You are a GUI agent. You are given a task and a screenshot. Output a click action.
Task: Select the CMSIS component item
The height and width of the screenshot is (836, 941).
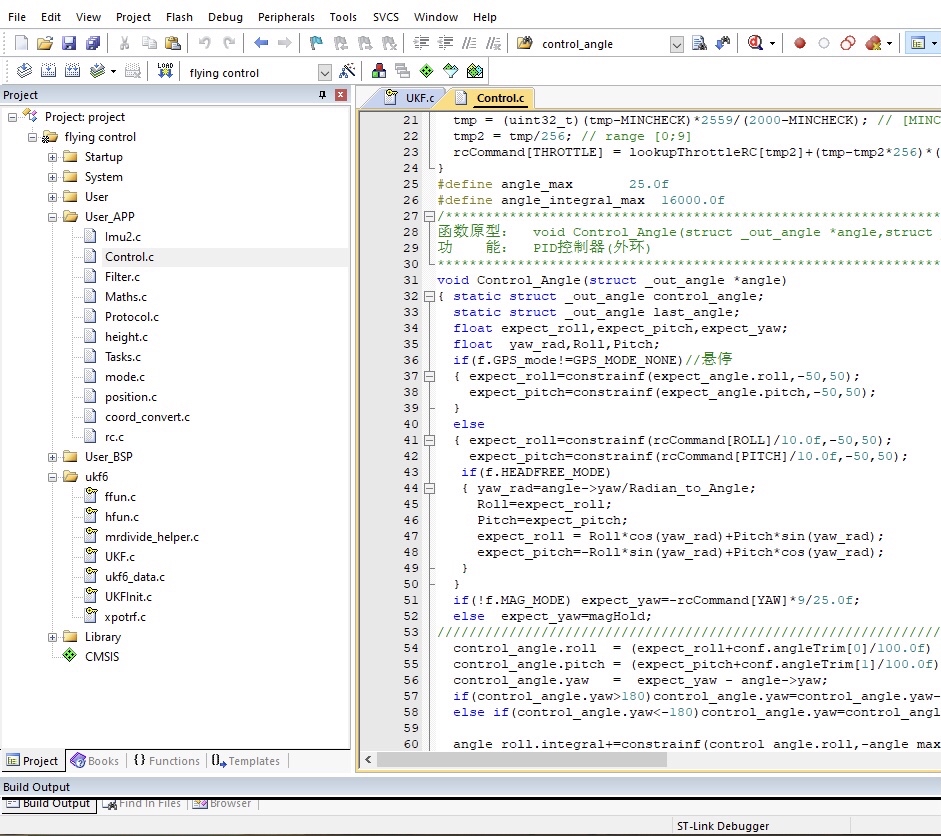pos(101,657)
